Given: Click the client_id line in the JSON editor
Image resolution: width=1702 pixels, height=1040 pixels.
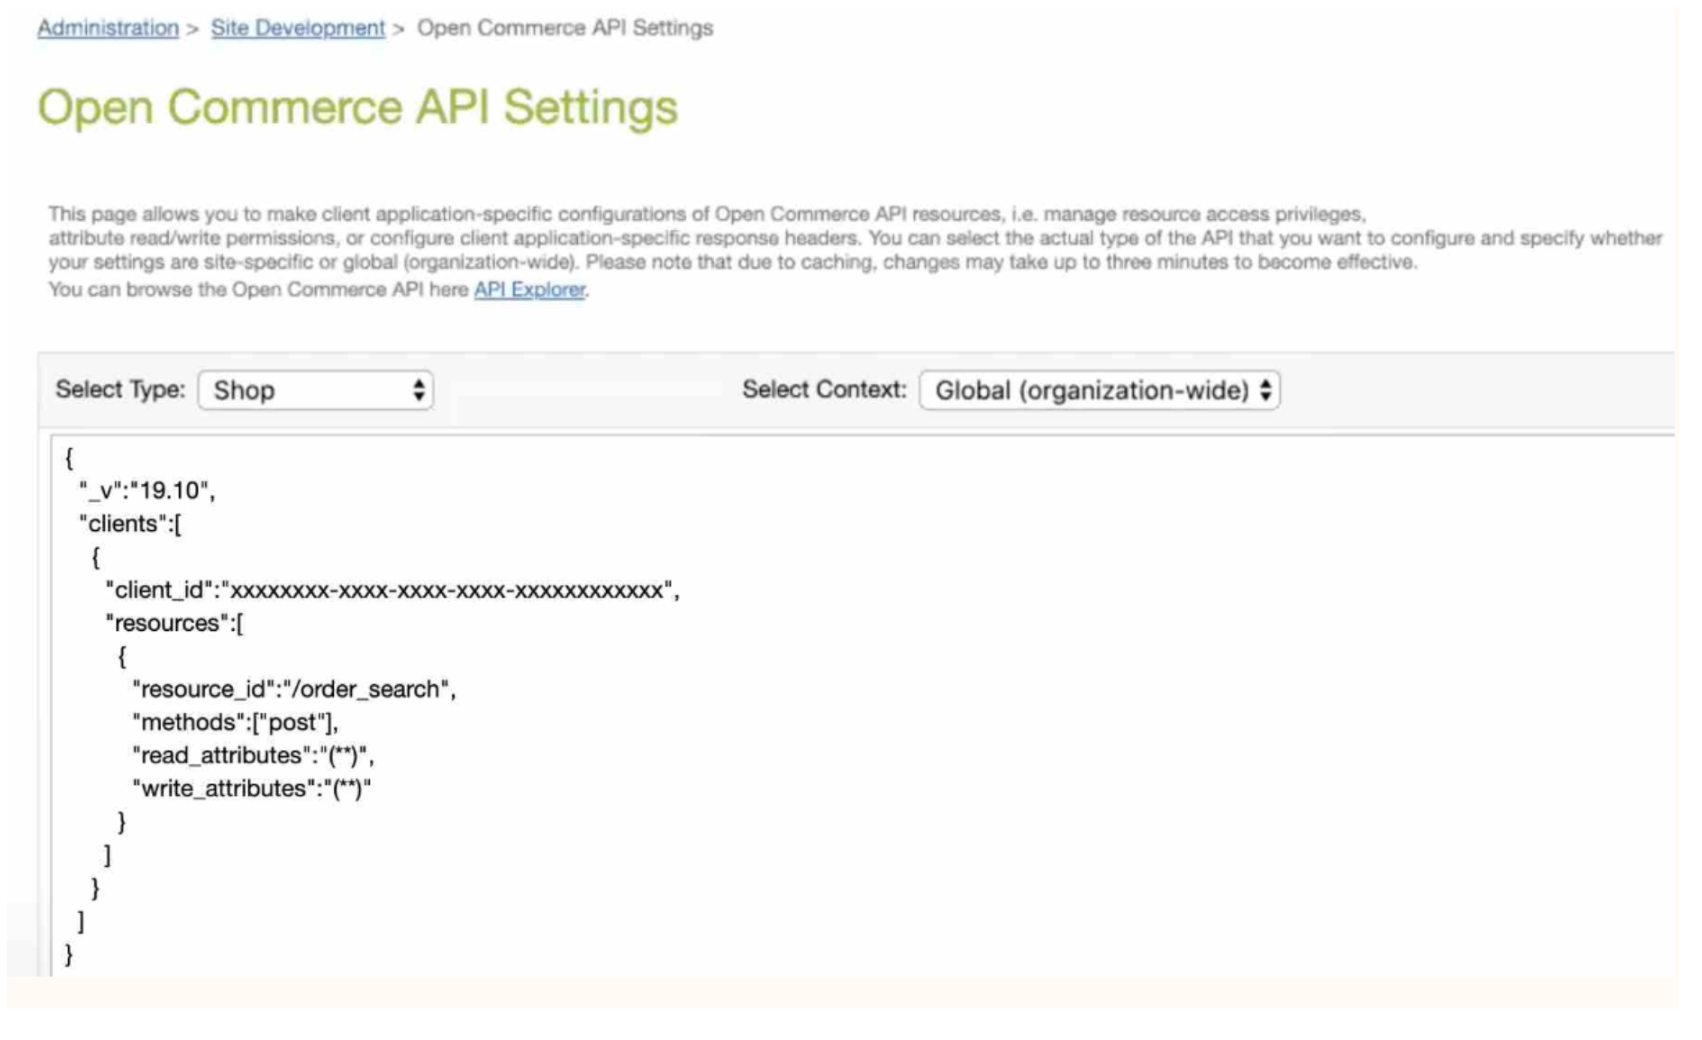Looking at the screenshot, I should pyautogui.click(x=392, y=590).
